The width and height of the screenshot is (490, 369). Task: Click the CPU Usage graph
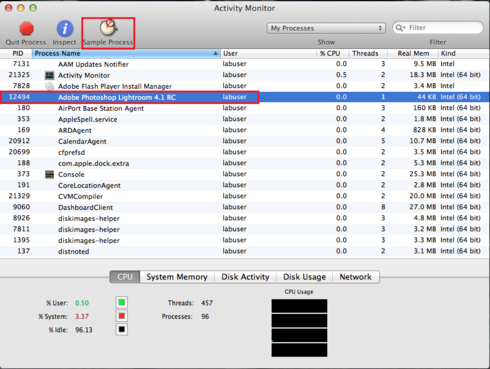tap(299, 328)
